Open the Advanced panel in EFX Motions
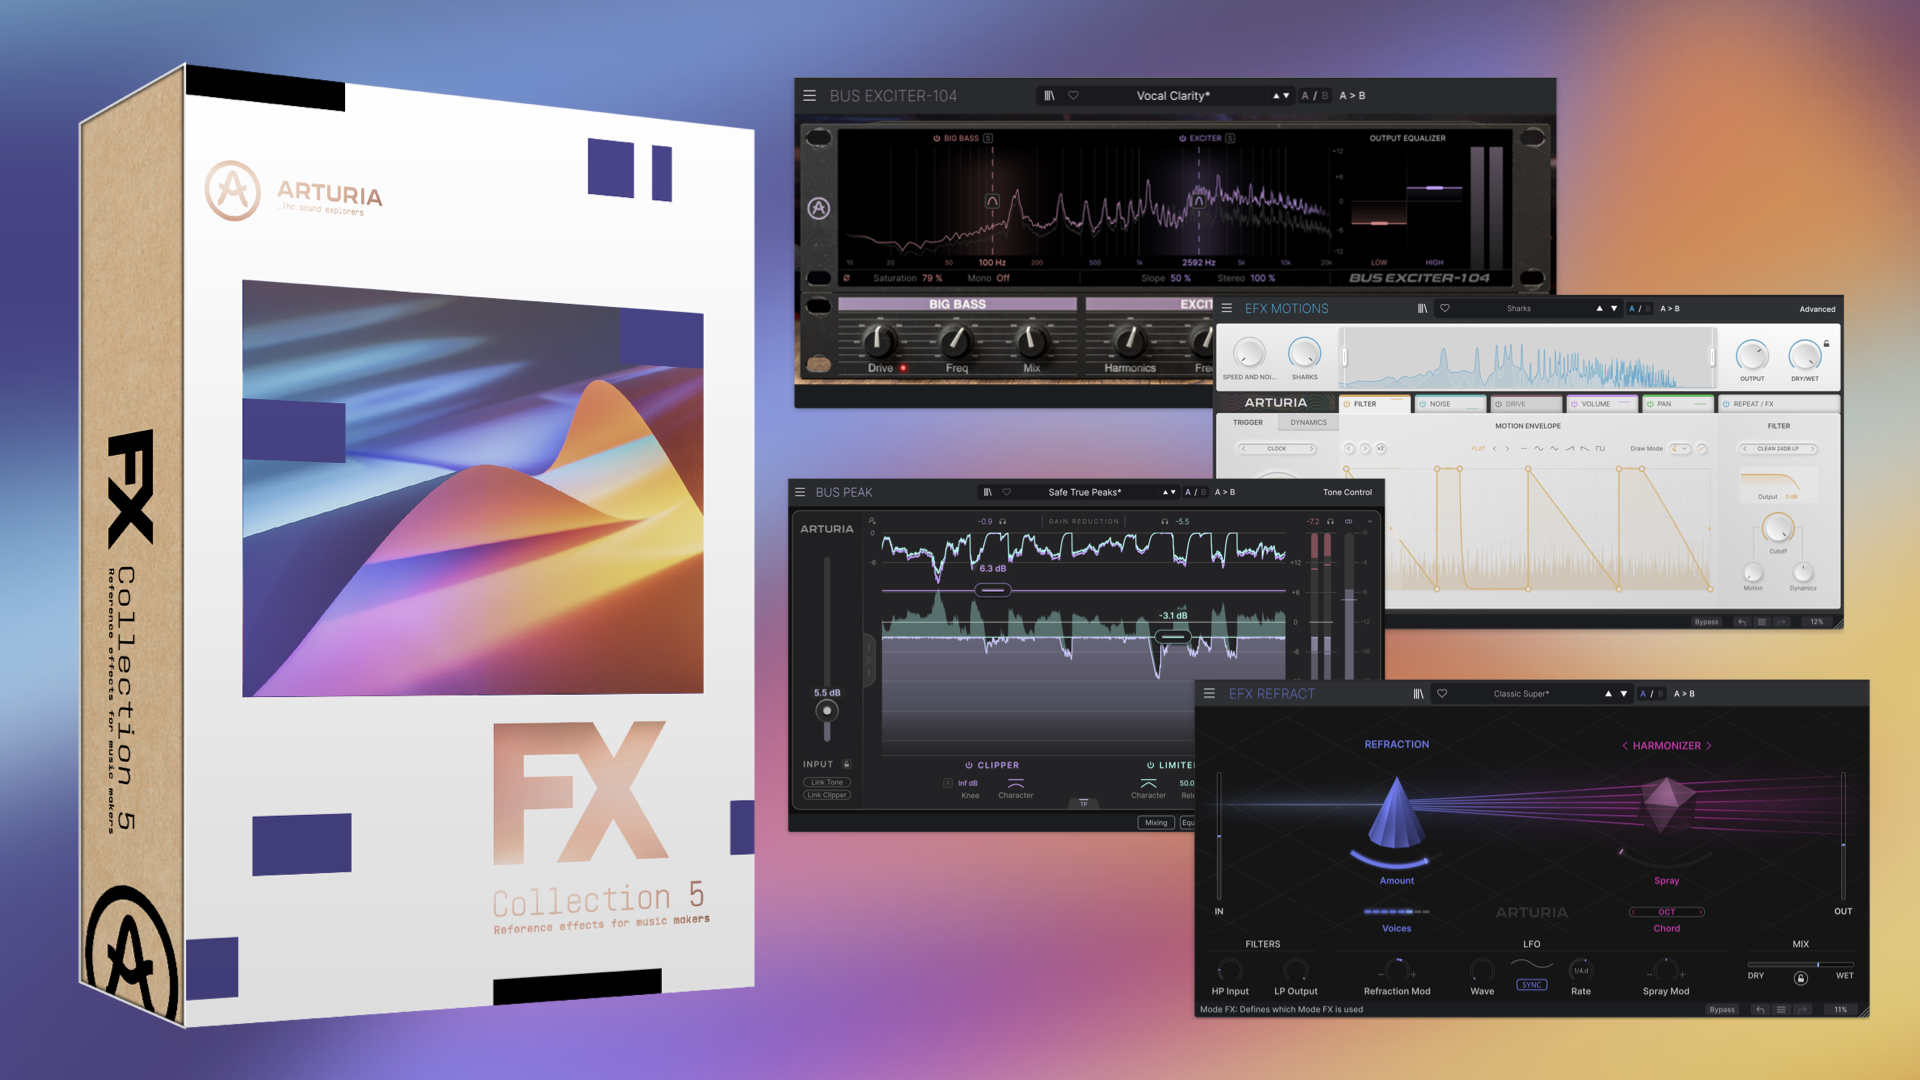 (x=1817, y=309)
